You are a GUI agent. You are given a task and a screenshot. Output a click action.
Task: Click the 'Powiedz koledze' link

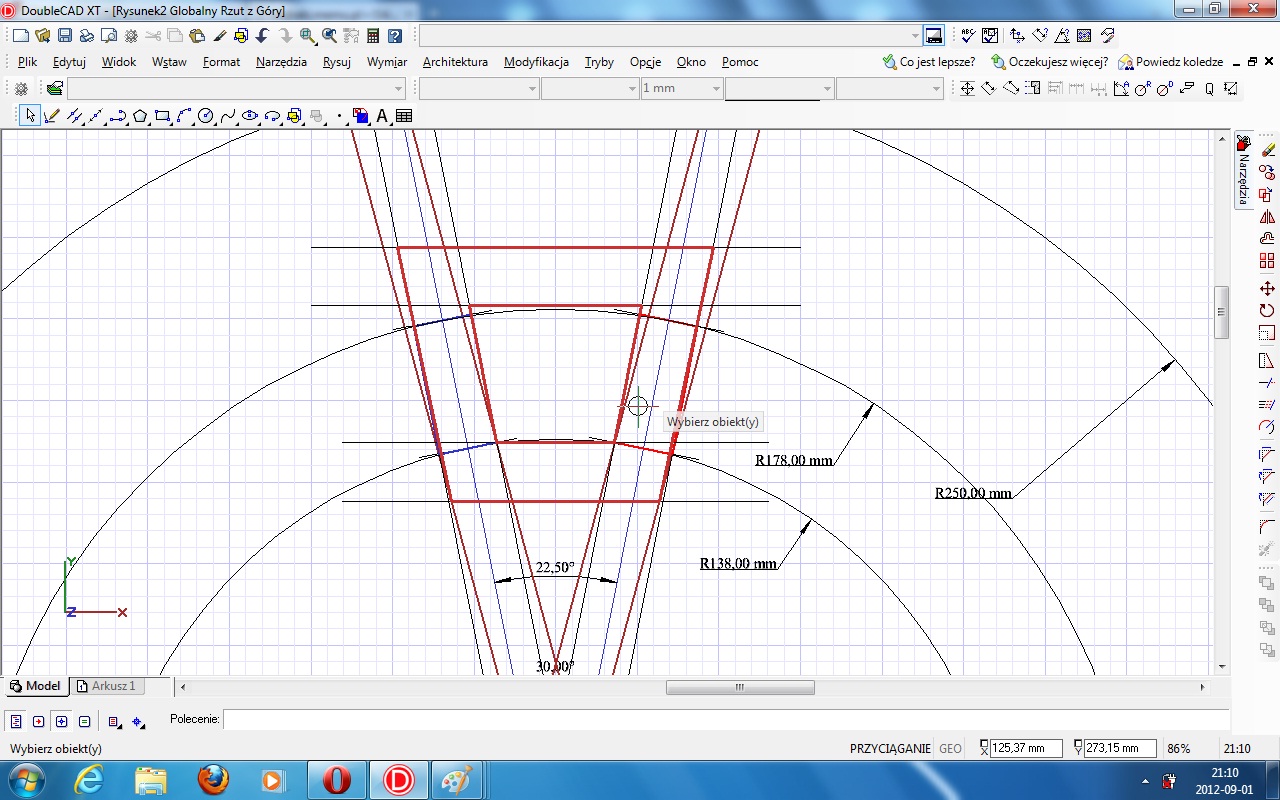click(1178, 62)
